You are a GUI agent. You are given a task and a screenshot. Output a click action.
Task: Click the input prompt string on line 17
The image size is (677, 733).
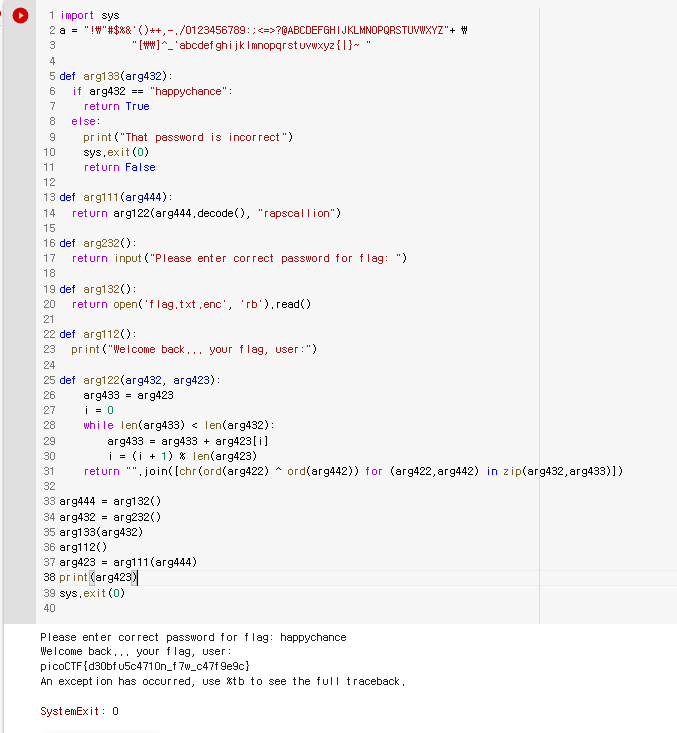[275, 258]
